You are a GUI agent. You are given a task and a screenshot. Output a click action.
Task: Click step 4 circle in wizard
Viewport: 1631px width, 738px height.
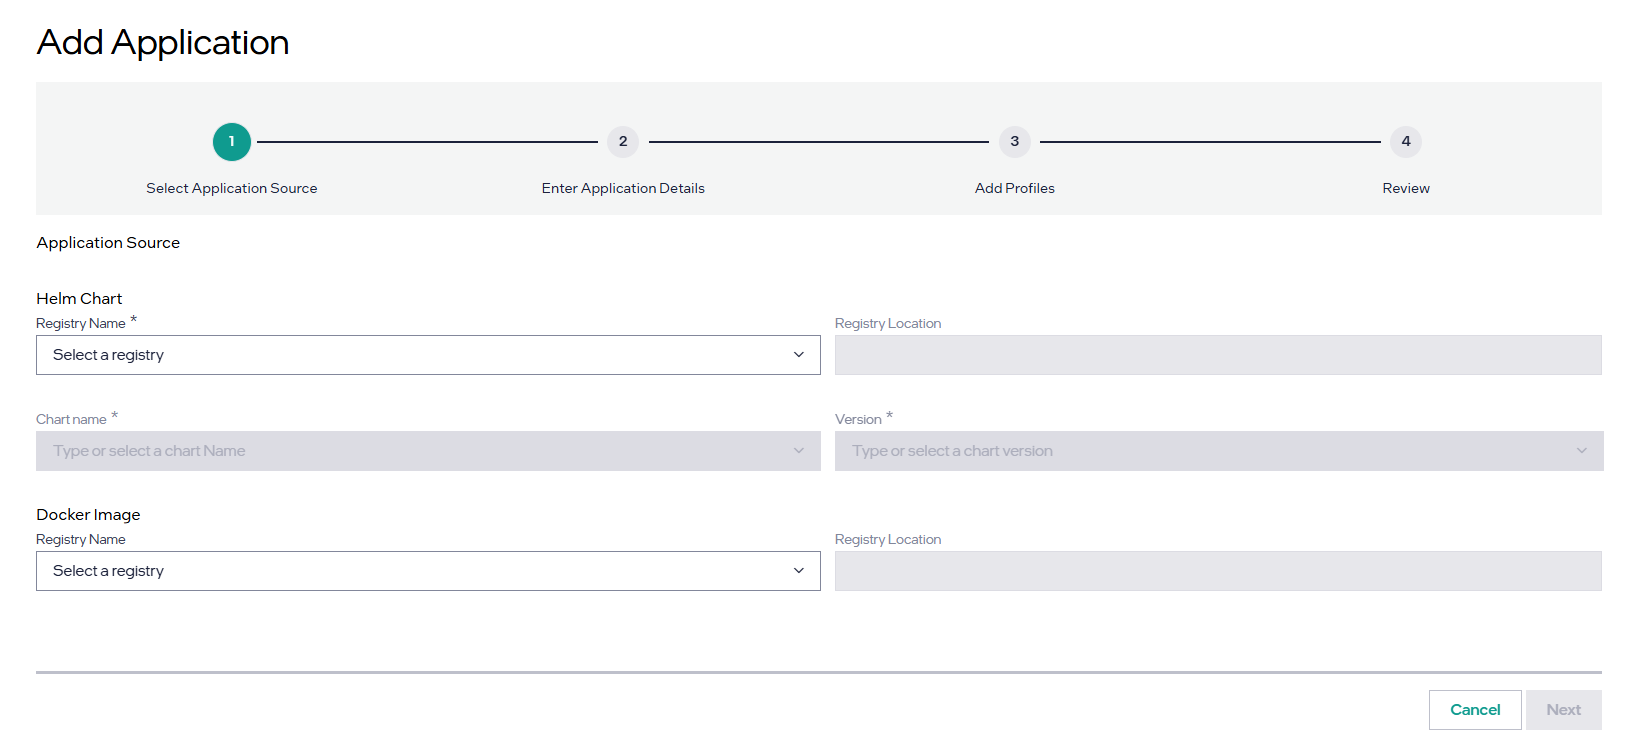[1405, 142]
